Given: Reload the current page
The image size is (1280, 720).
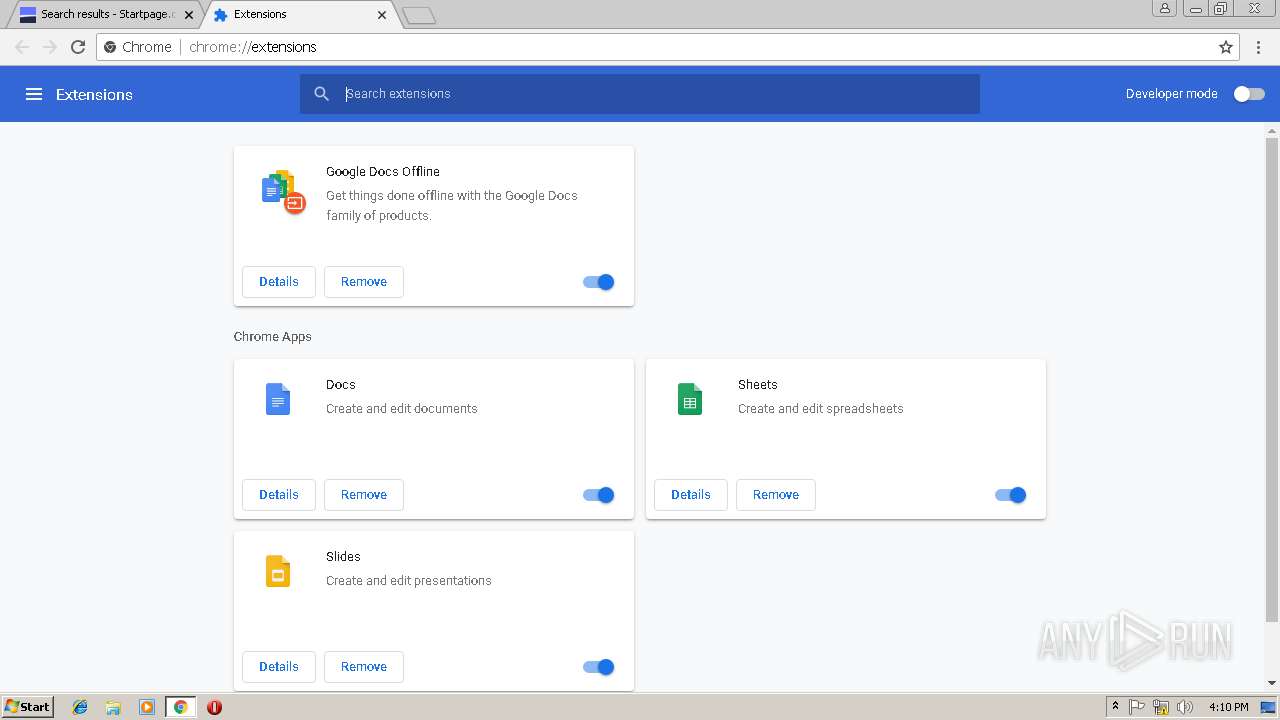Looking at the screenshot, I should pos(78,47).
